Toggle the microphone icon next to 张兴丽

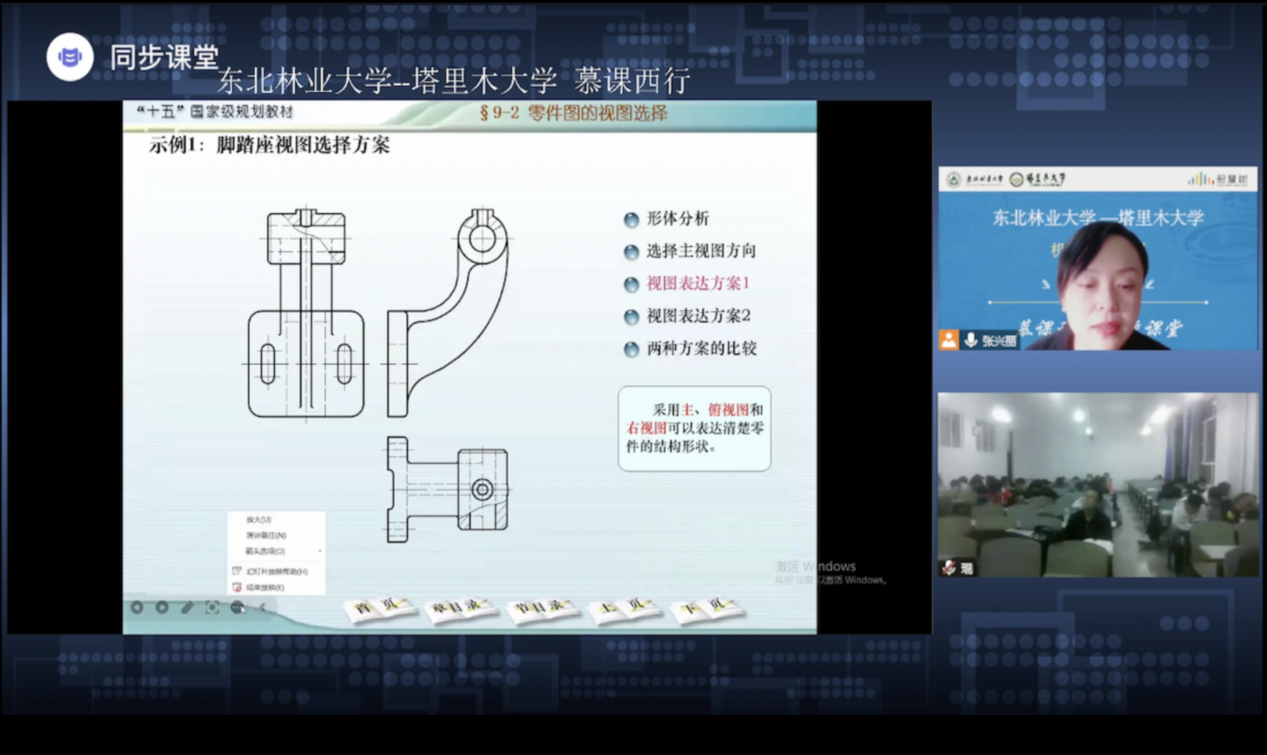pyautogui.click(x=970, y=340)
